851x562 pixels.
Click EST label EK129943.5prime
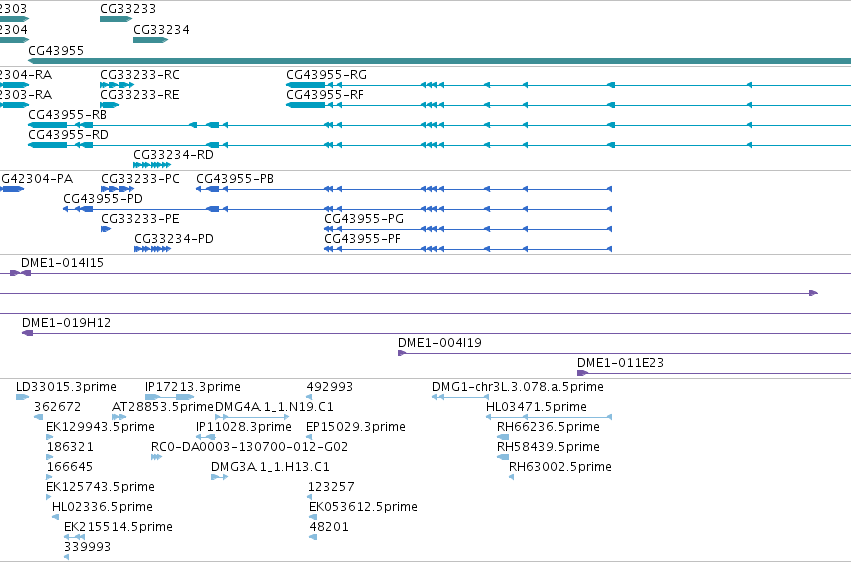[100, 427]
